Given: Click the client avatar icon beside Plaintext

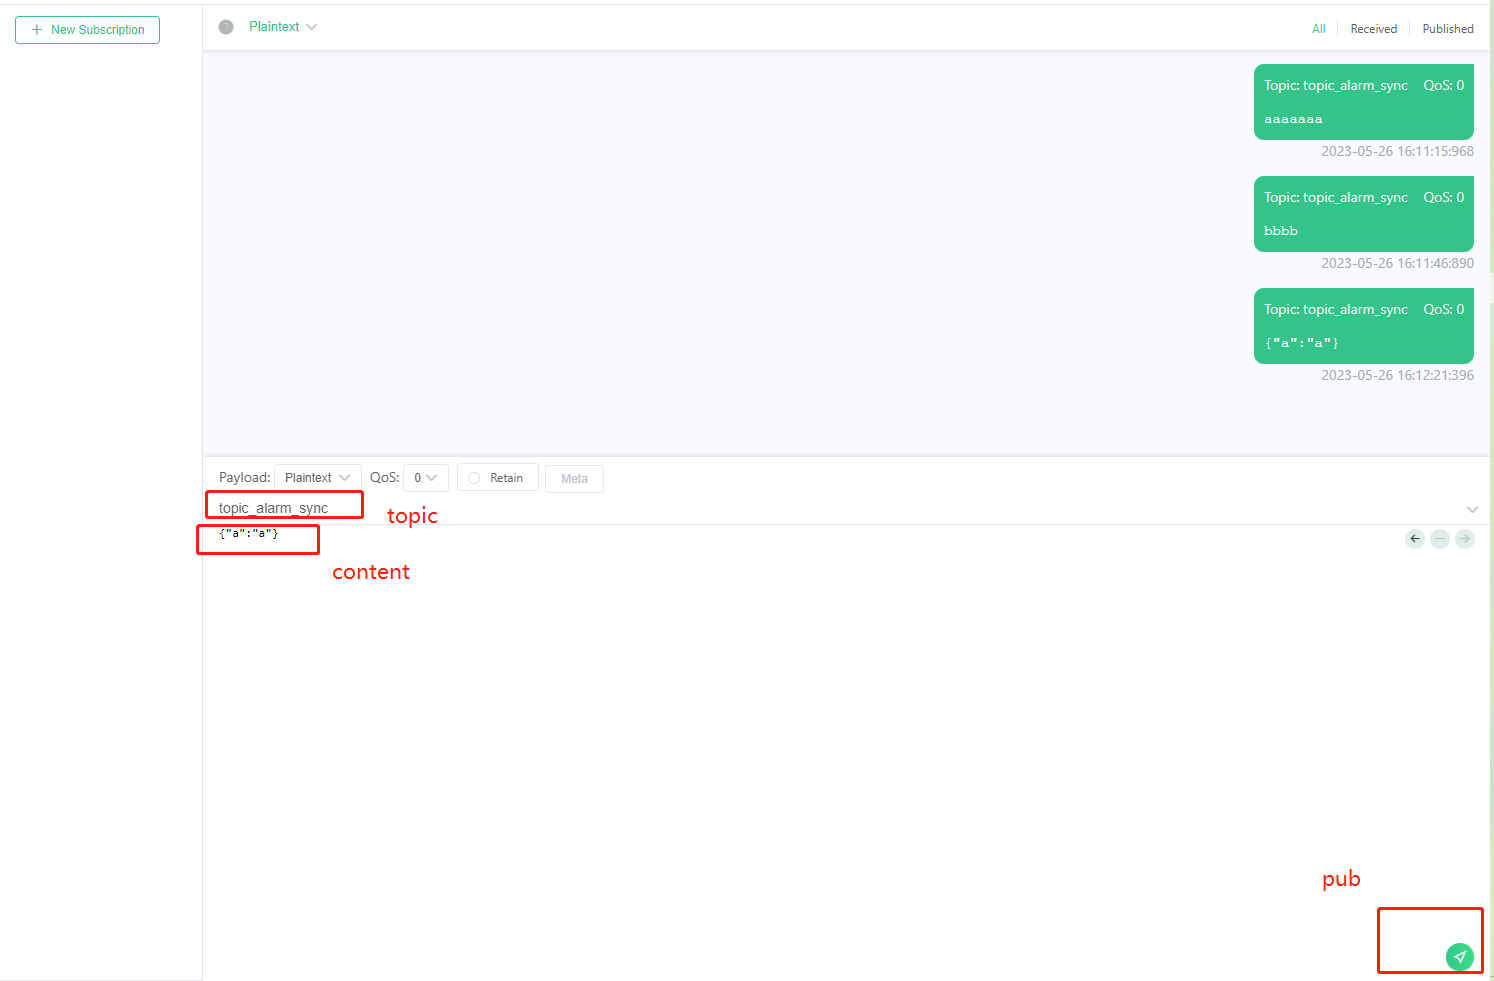Looking at the screenshot, I should (226, 26).
